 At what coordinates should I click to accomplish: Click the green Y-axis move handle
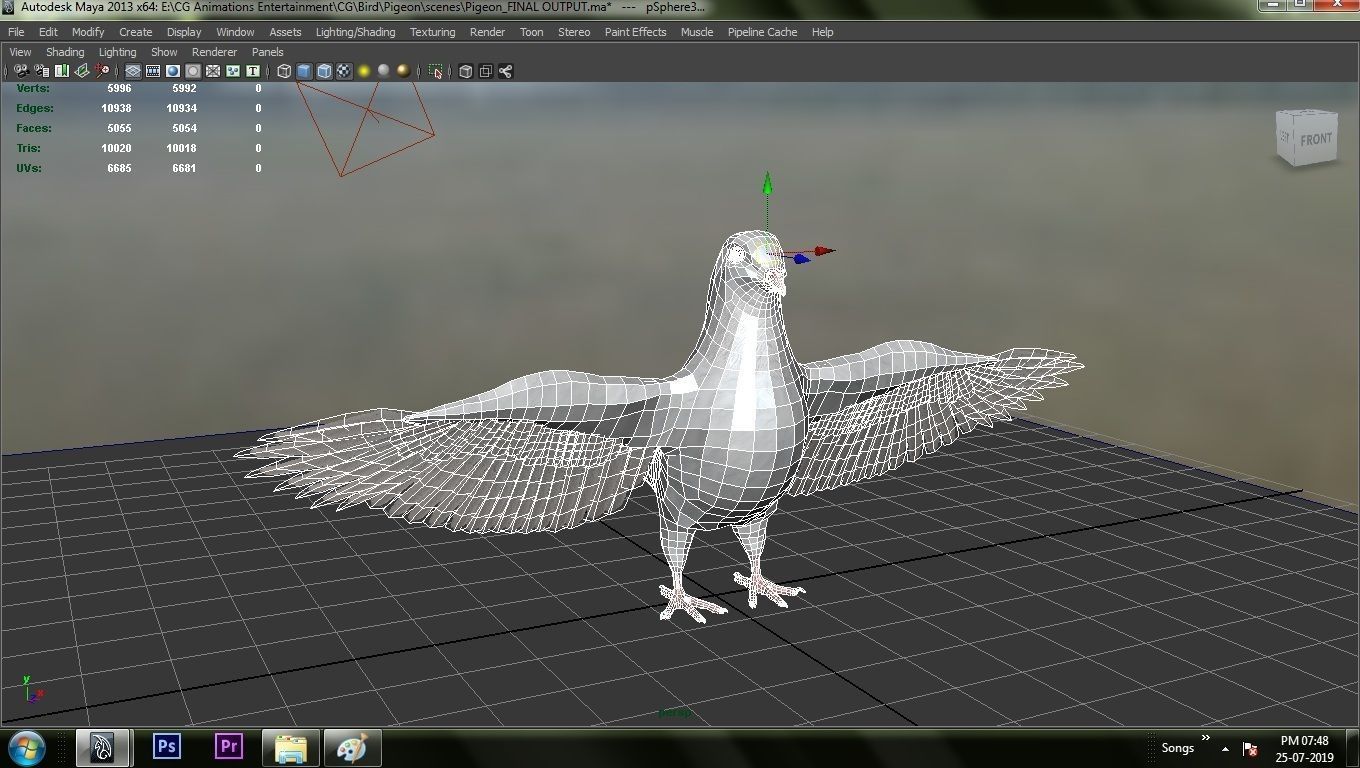tap(767, 184)
